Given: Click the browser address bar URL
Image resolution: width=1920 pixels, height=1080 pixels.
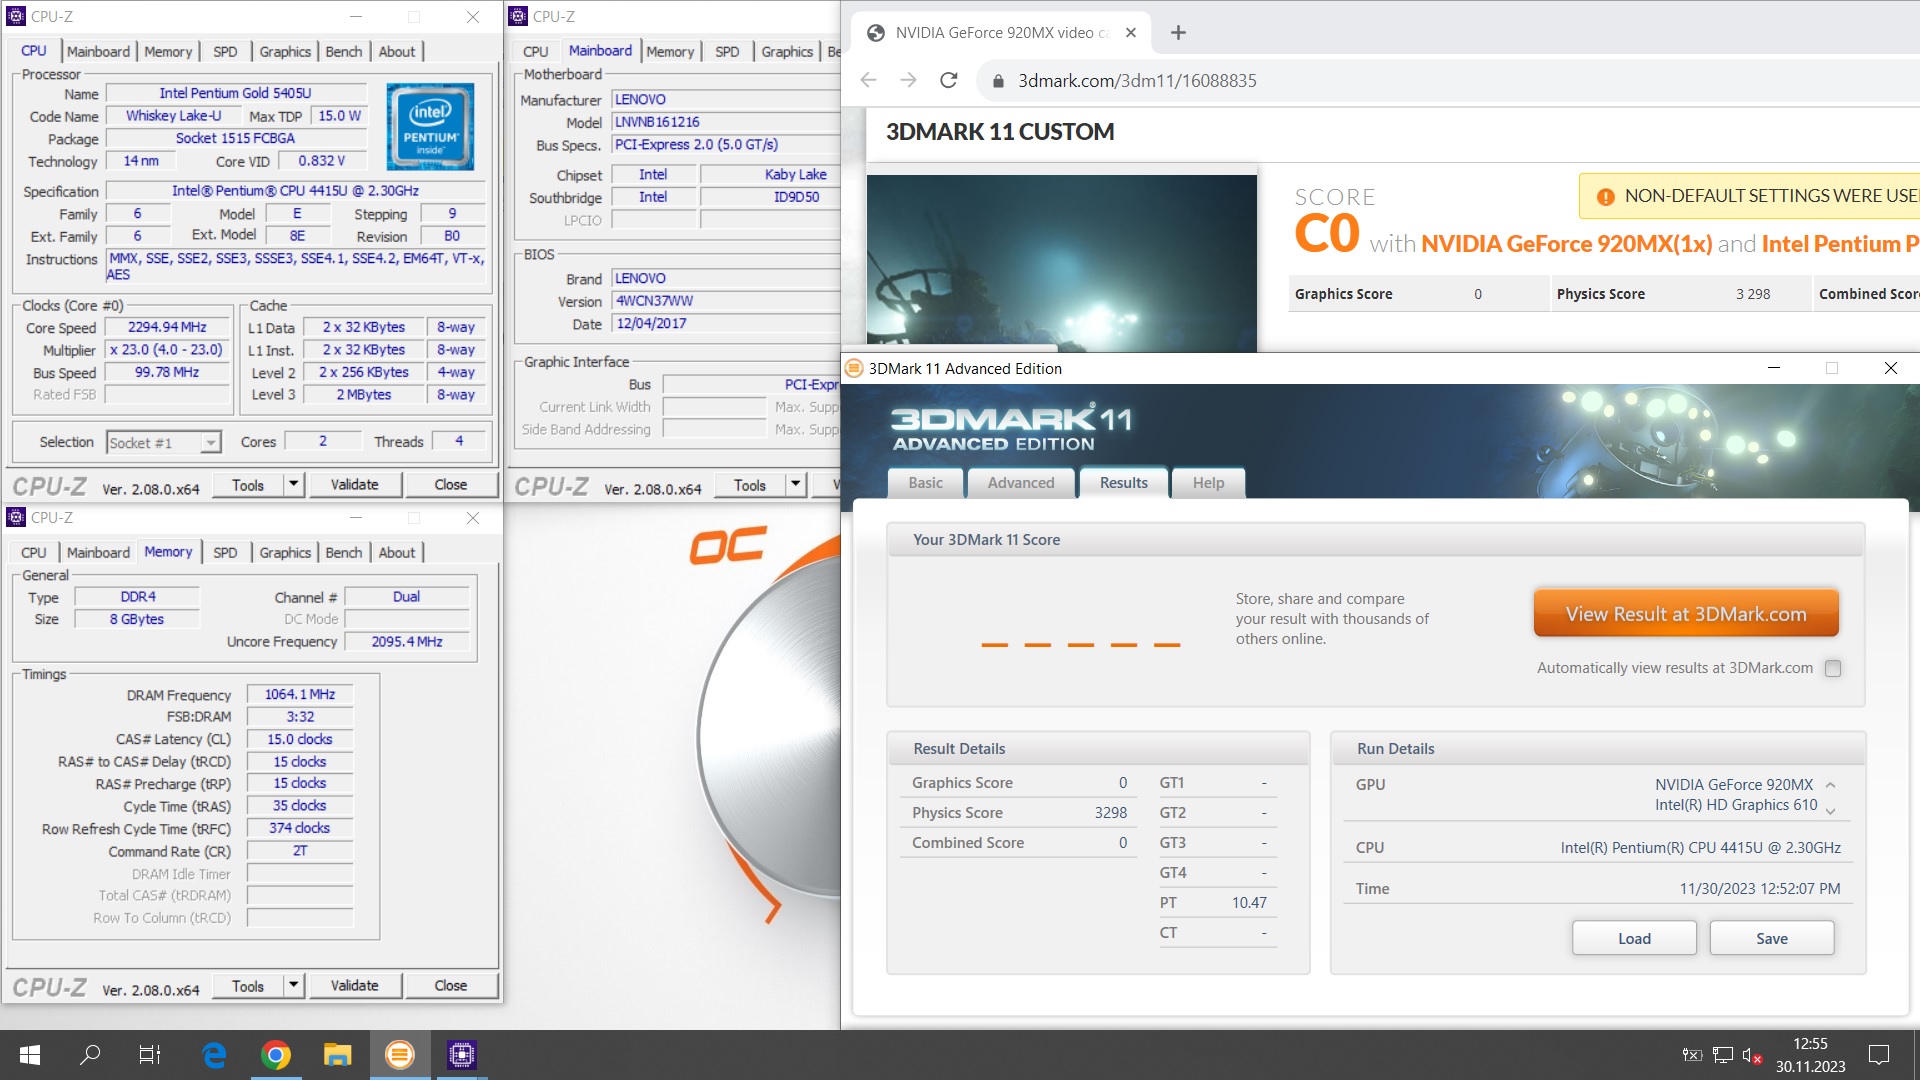Looking at the screenshot, I should 1137,81.
